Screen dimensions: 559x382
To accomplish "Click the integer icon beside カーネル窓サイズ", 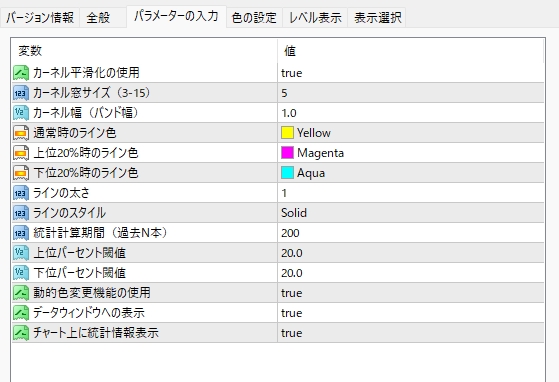I will pos(21,93).
